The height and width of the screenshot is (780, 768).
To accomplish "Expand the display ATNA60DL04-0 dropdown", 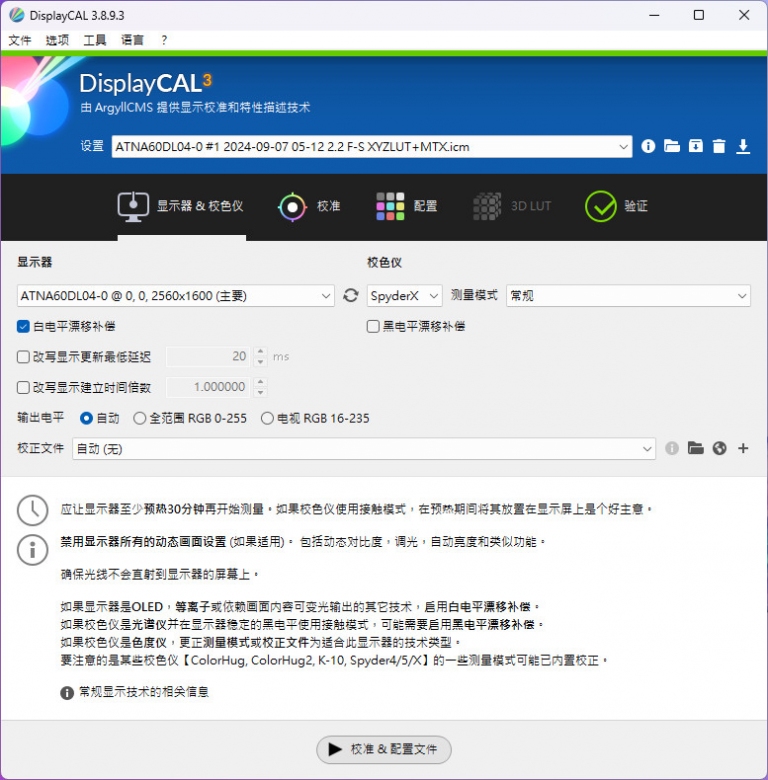I will (176, 295).
